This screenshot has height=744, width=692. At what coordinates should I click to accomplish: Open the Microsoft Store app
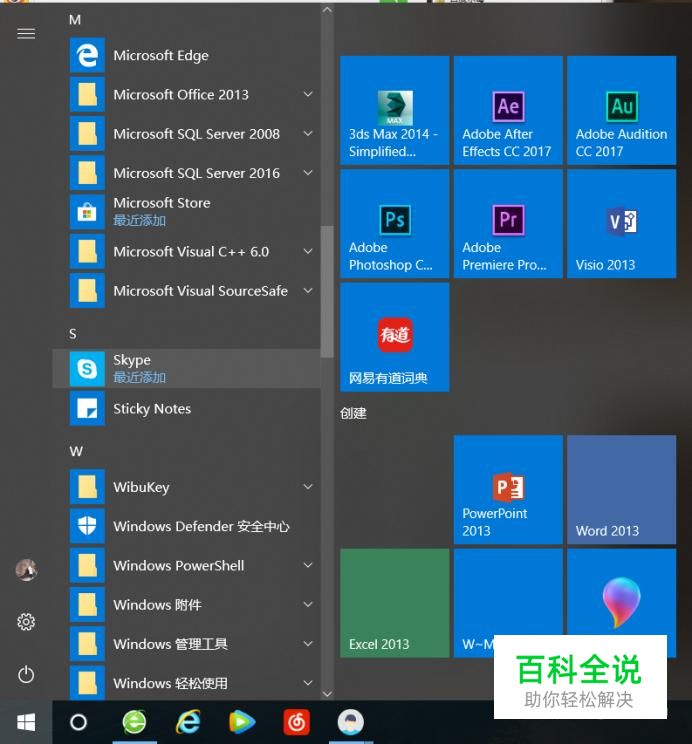[x=186, y=212]
